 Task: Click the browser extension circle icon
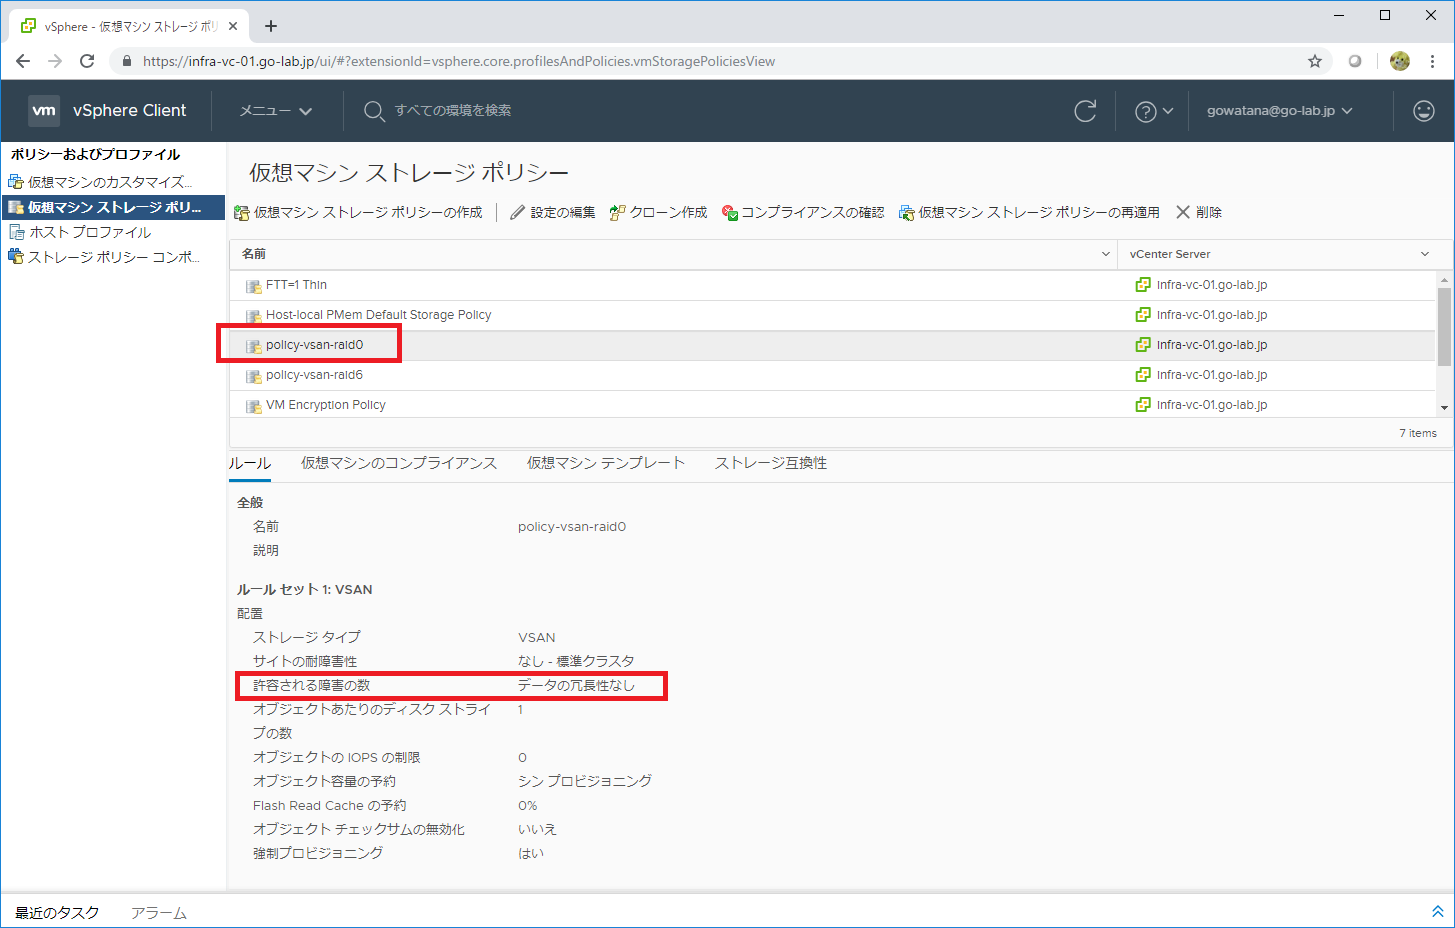click(1355, 61)
